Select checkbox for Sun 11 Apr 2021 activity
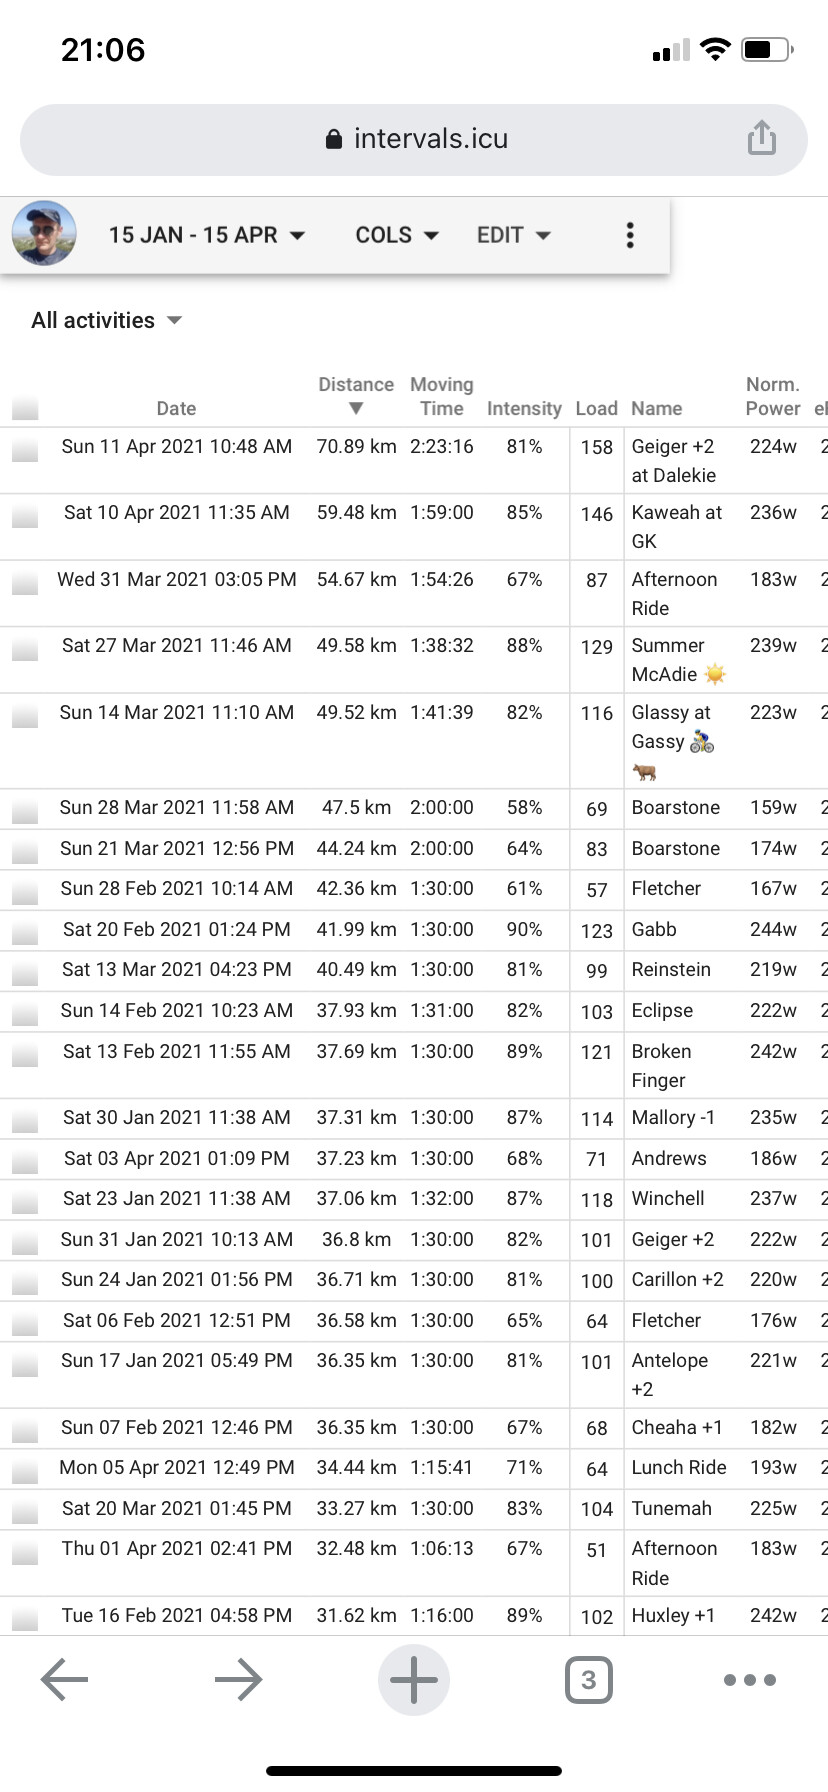The width and height of the screenshot is (828, 1792). pyautogui.click(x=25, y=450)
